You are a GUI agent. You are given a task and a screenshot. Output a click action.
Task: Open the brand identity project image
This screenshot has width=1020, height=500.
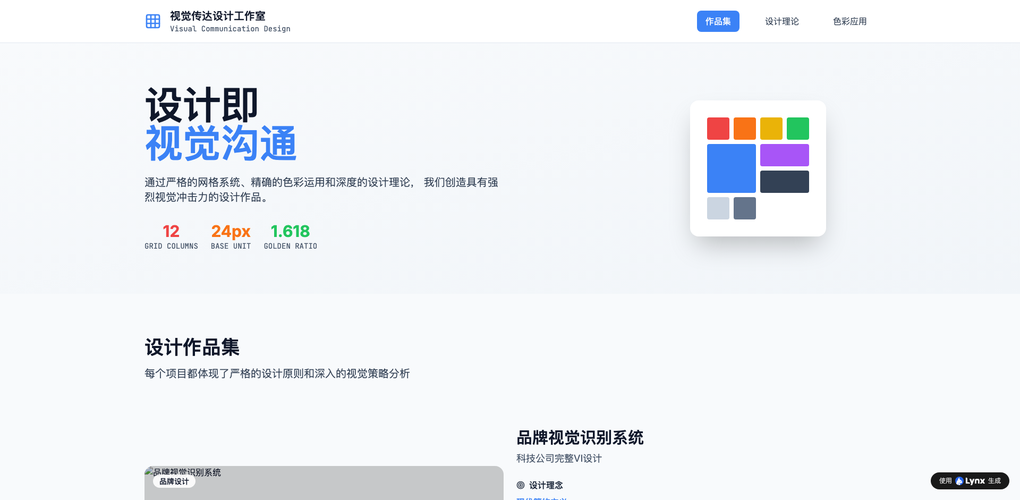(324, 483)
